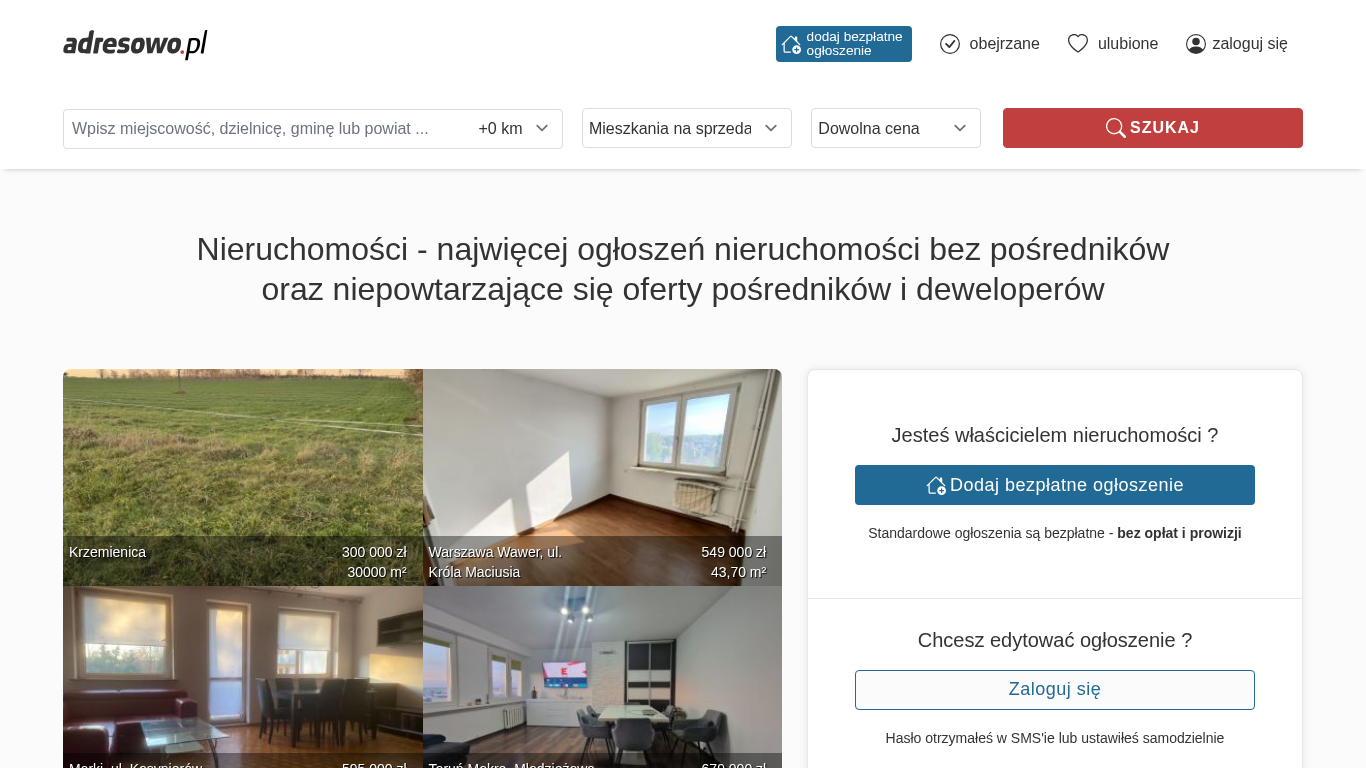1366x768 pixels.
Task: Click zaloguj się in the header
Action: 1249,44
